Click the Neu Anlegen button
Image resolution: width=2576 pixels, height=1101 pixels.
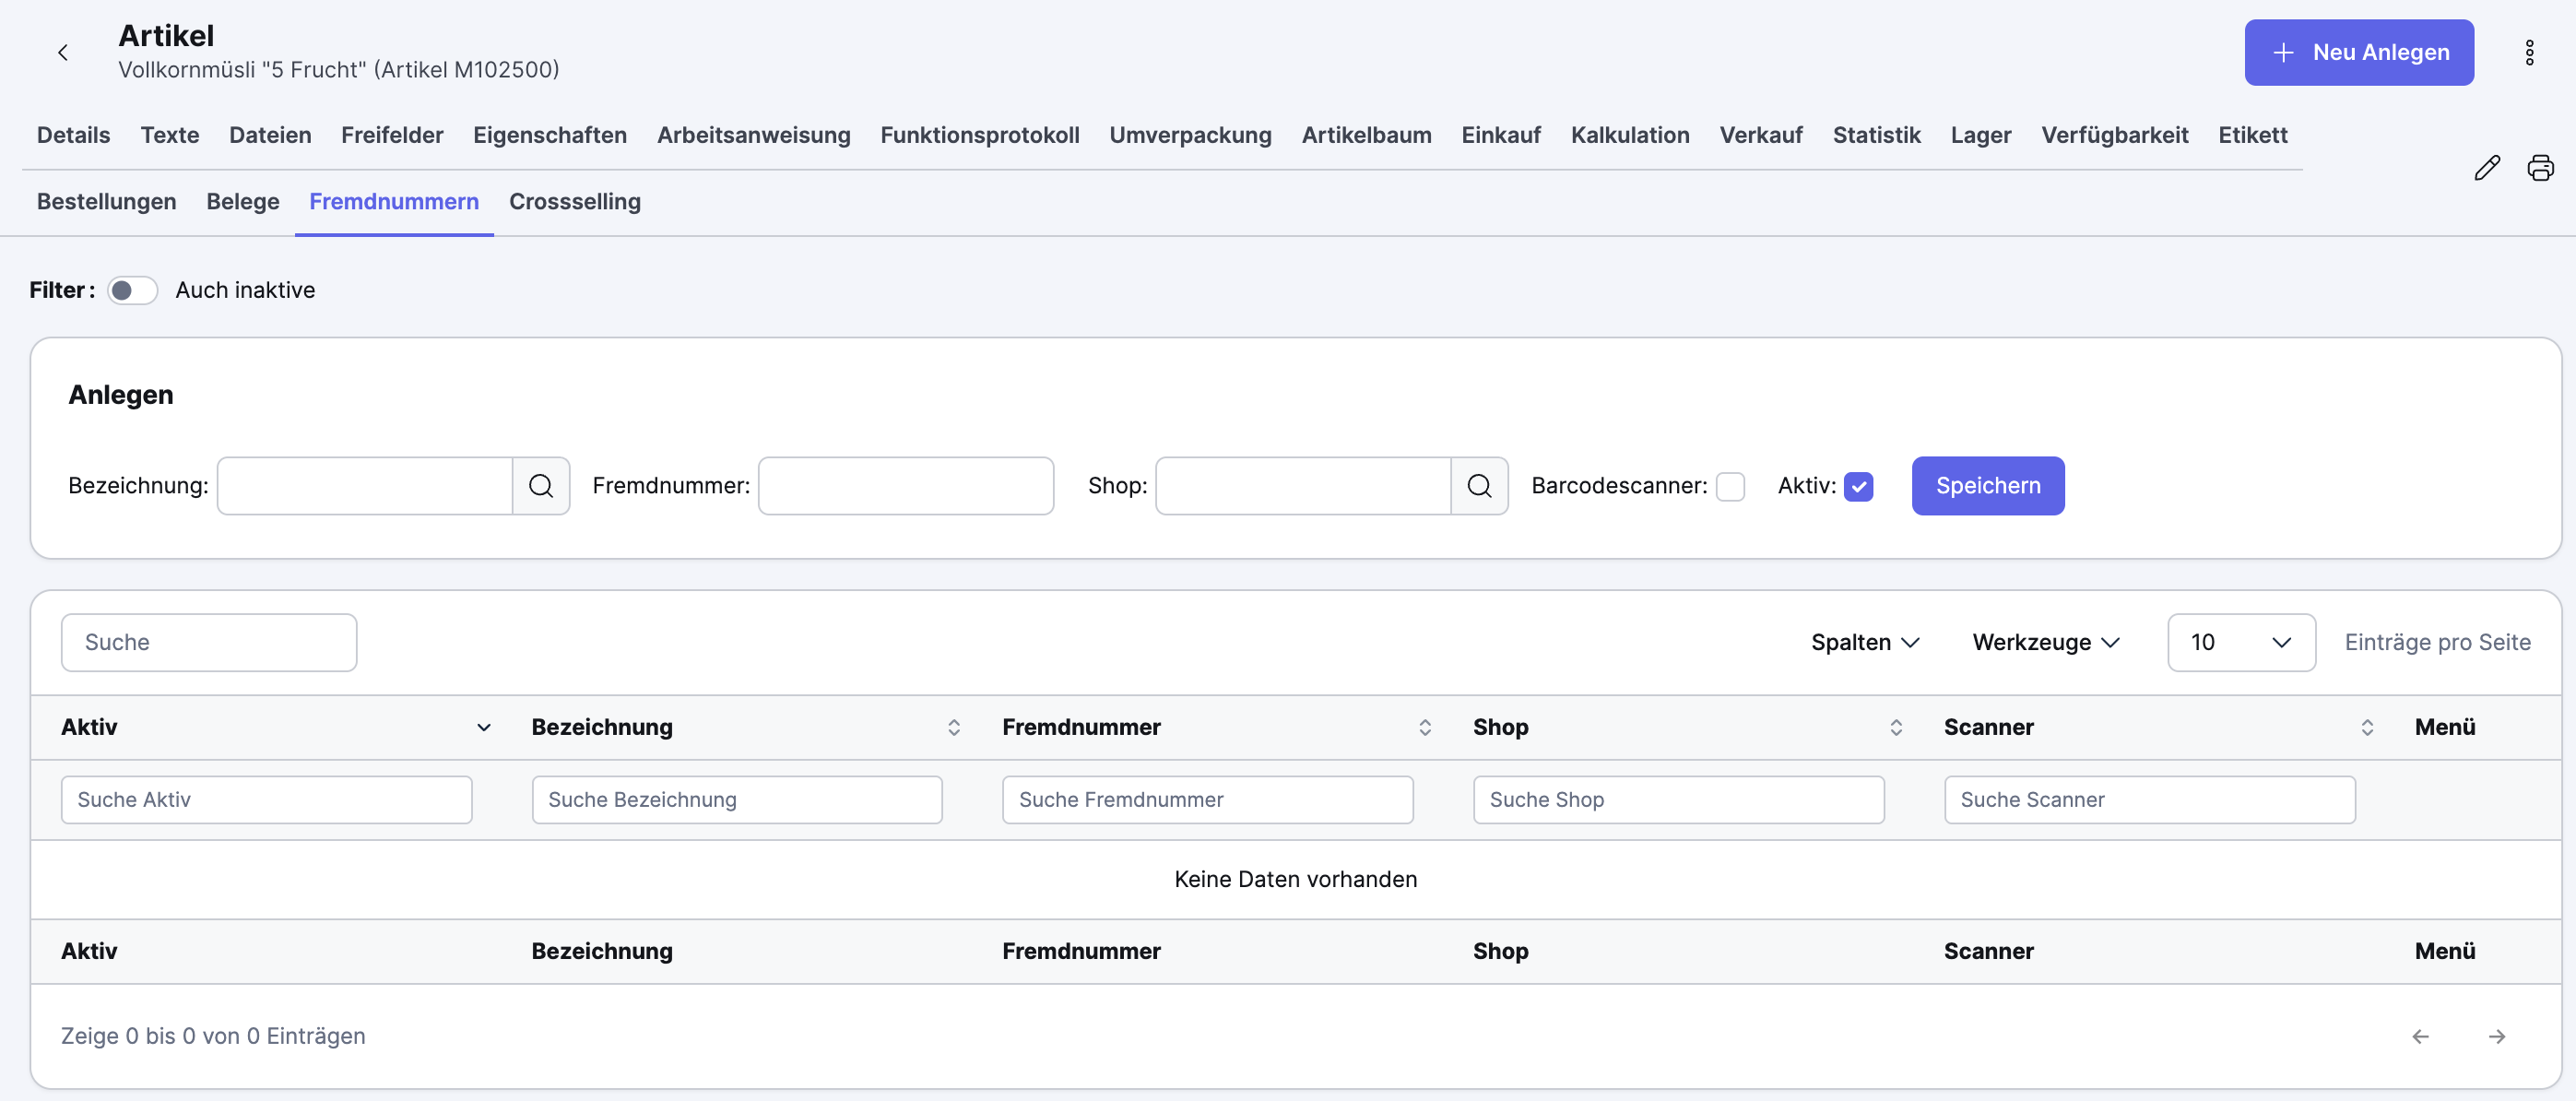tap(2358, 53)
